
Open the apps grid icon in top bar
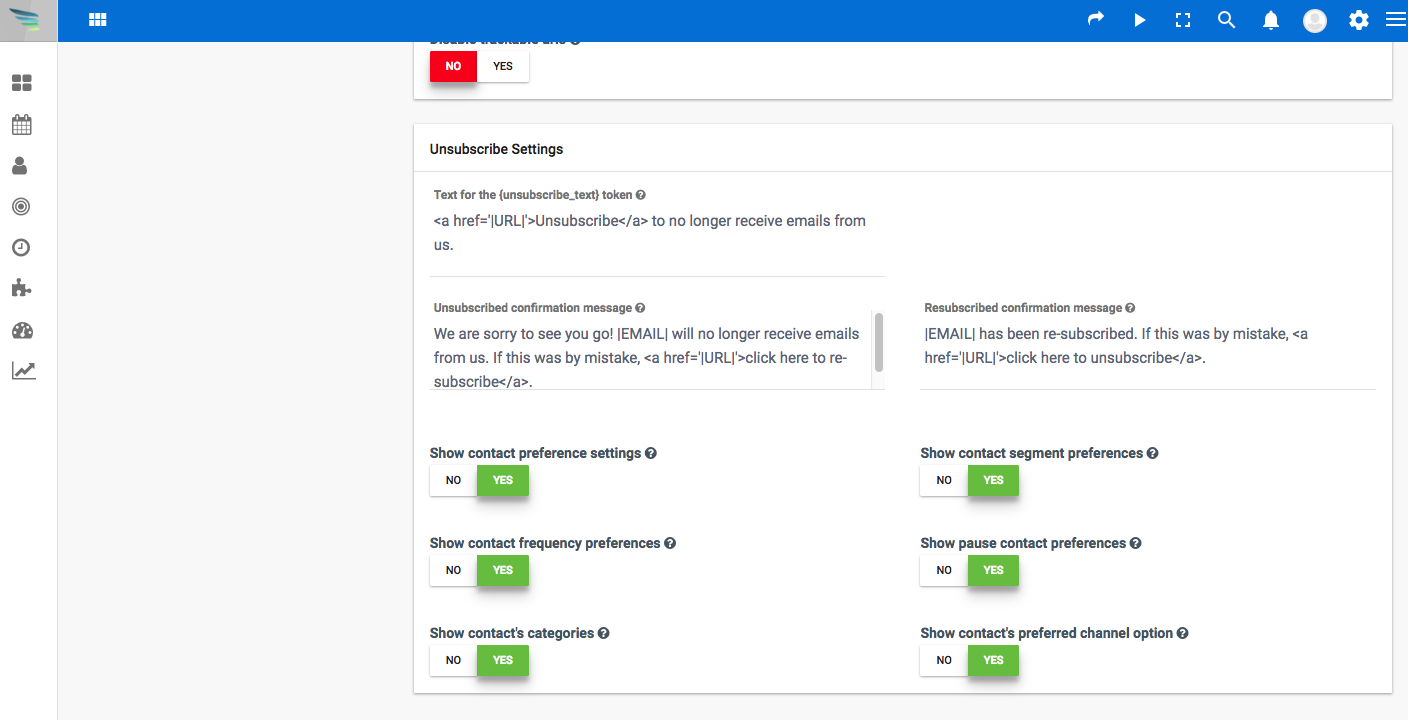97,20
